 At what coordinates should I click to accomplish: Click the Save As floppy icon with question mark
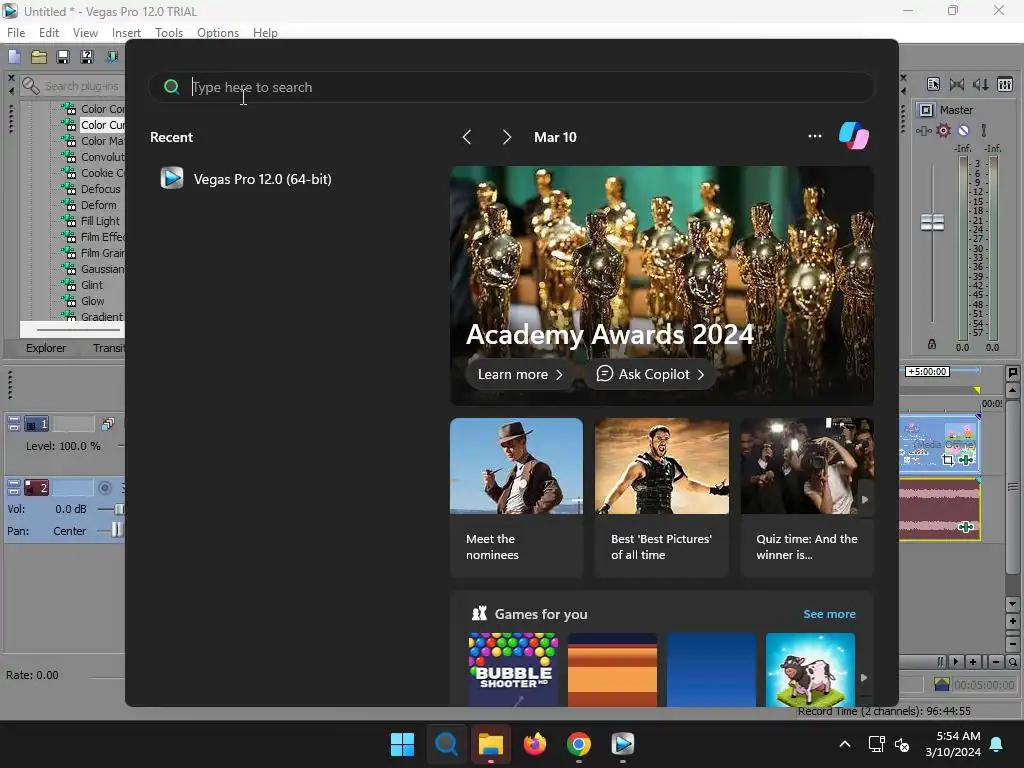pos(86,57)
